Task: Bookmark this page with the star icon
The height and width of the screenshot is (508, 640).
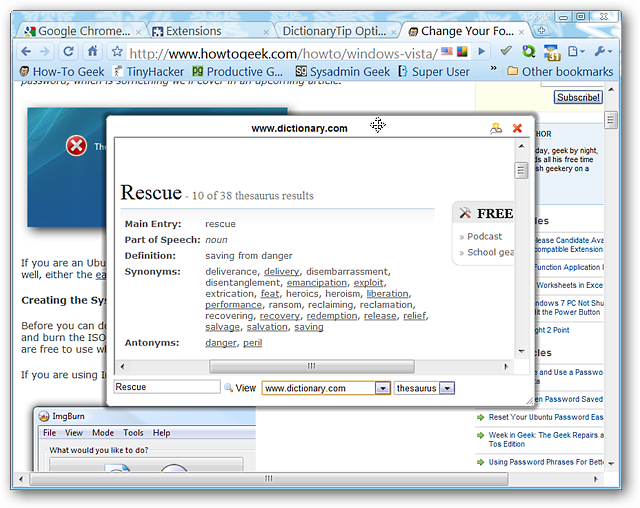Action: (117, 52)
